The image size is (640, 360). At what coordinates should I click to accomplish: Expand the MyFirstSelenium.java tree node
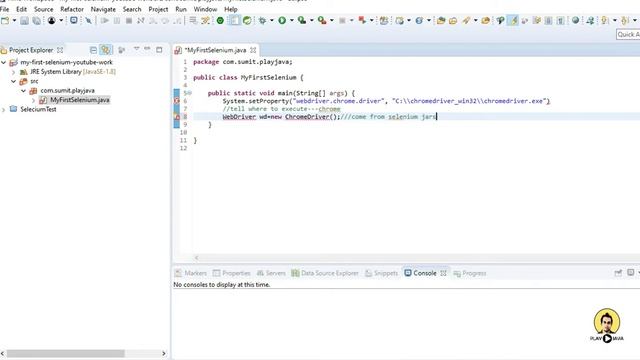[33, 100]
